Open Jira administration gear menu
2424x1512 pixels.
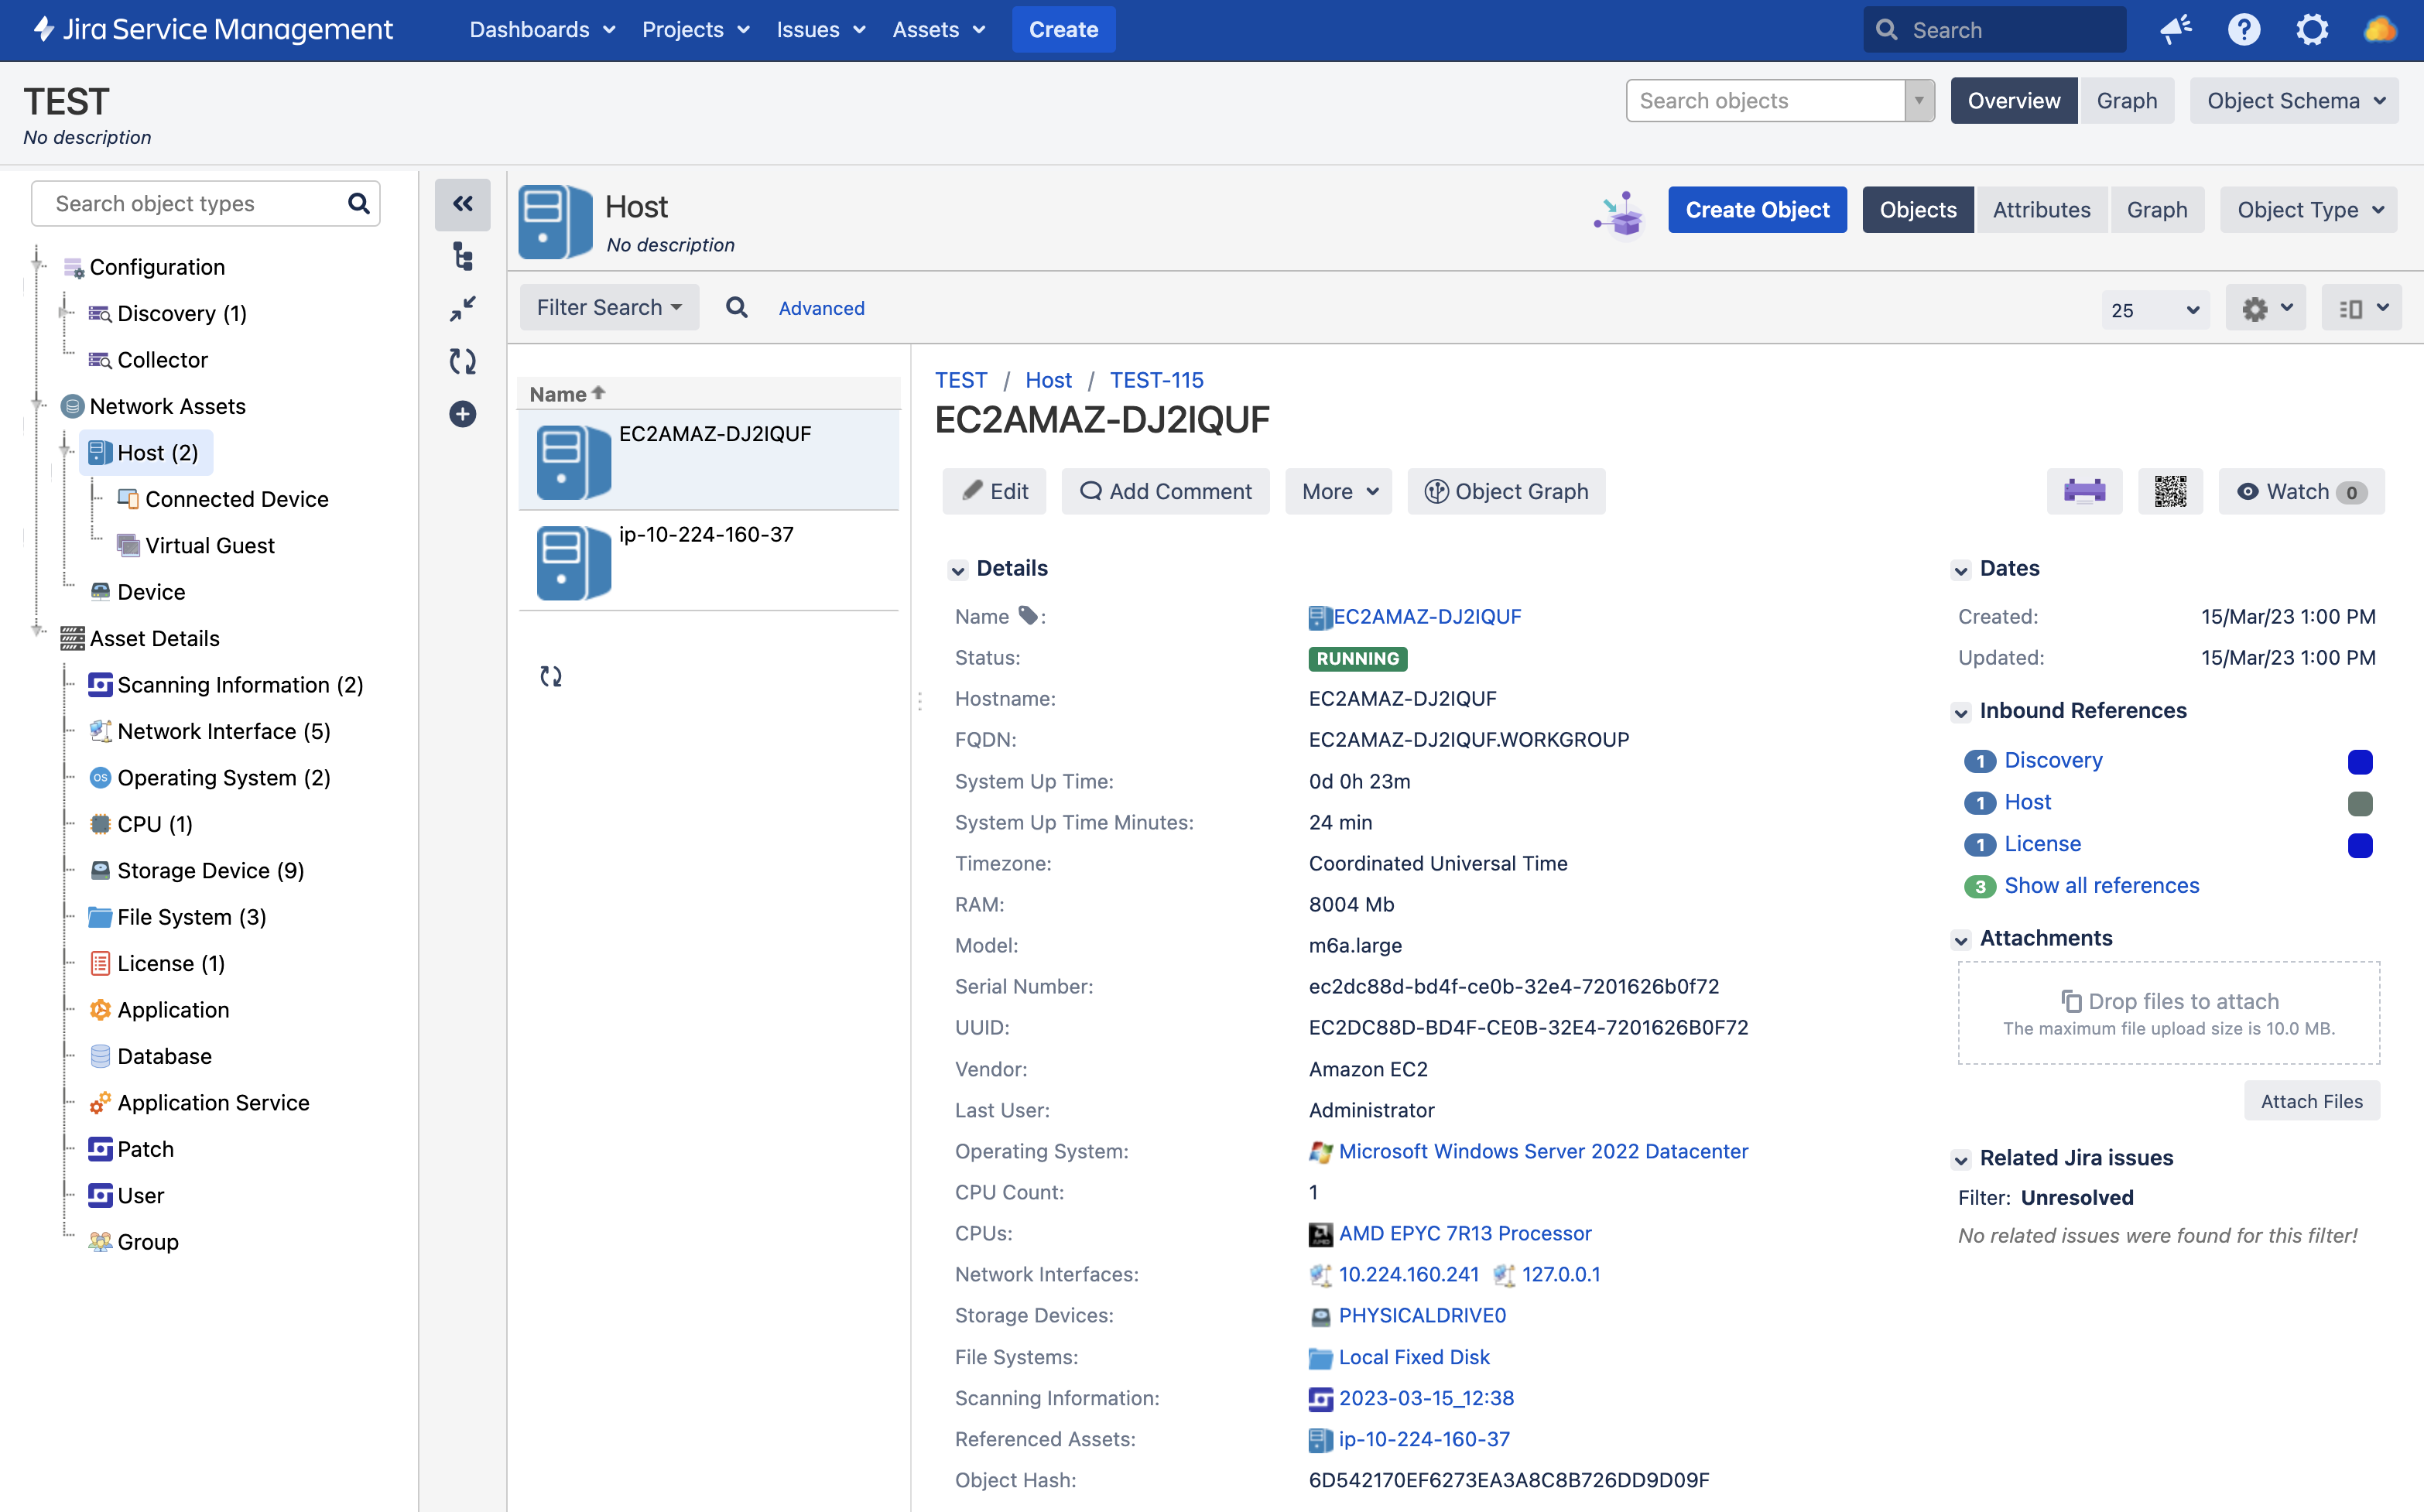click(x=2312, y=29)
